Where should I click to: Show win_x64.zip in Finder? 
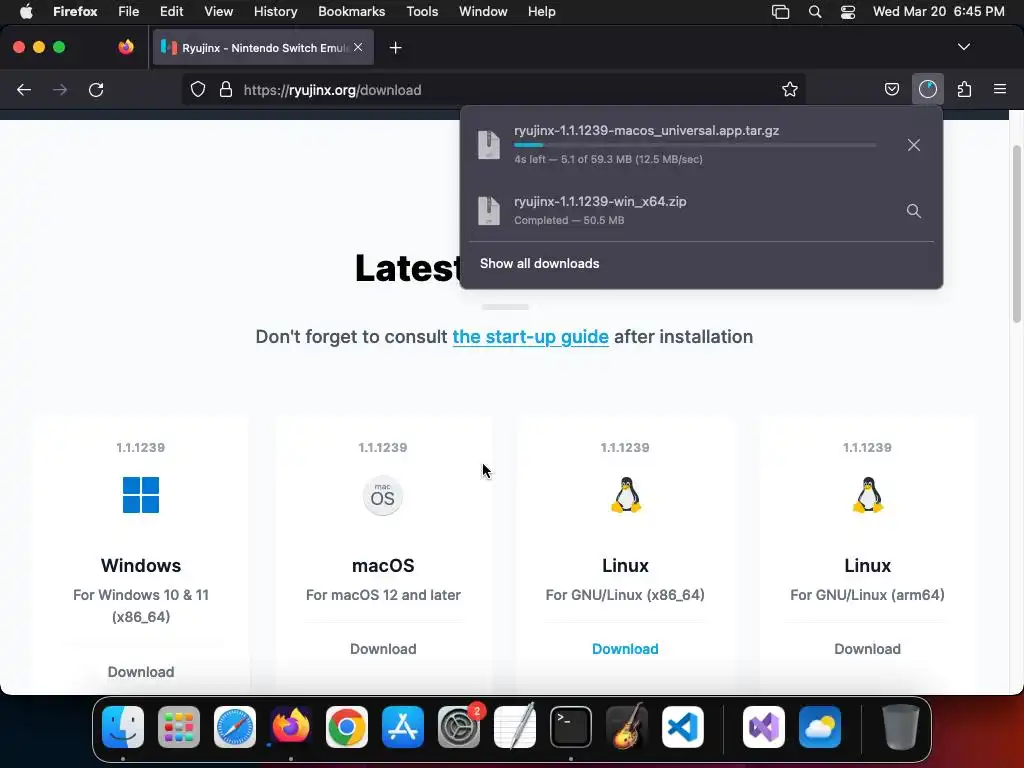coord(914,211)
